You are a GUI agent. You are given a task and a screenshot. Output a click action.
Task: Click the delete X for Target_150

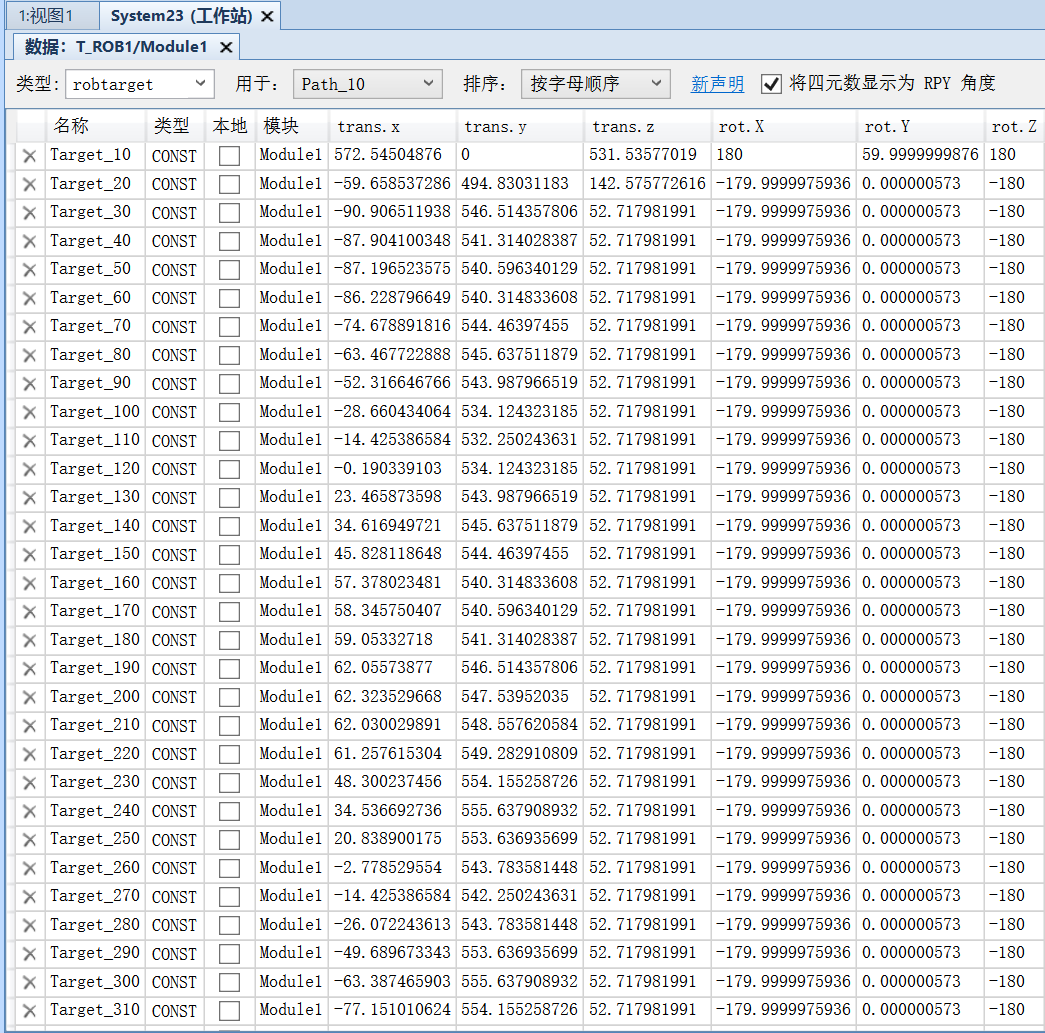pyautogui.click(x=29, y=555)
